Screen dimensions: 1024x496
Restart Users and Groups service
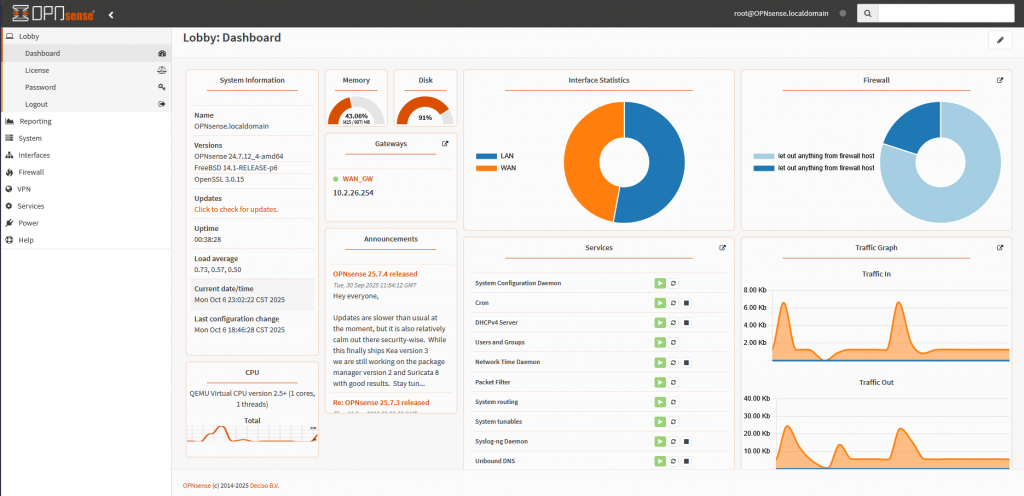(673, 342)
